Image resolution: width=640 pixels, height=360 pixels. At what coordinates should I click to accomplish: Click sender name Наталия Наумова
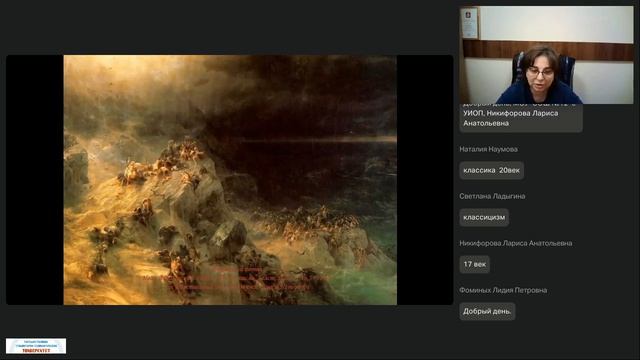pos(488,149)
